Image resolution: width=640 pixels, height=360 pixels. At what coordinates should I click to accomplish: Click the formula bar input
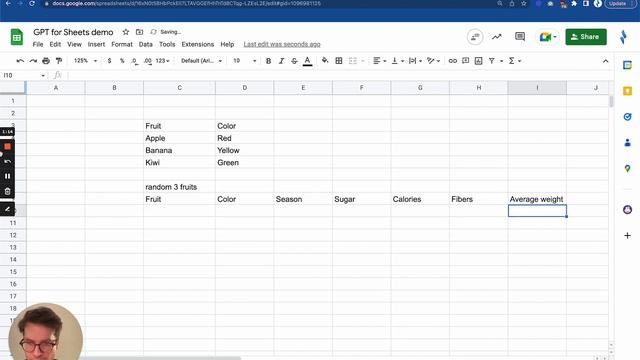[x=339, y=76]
